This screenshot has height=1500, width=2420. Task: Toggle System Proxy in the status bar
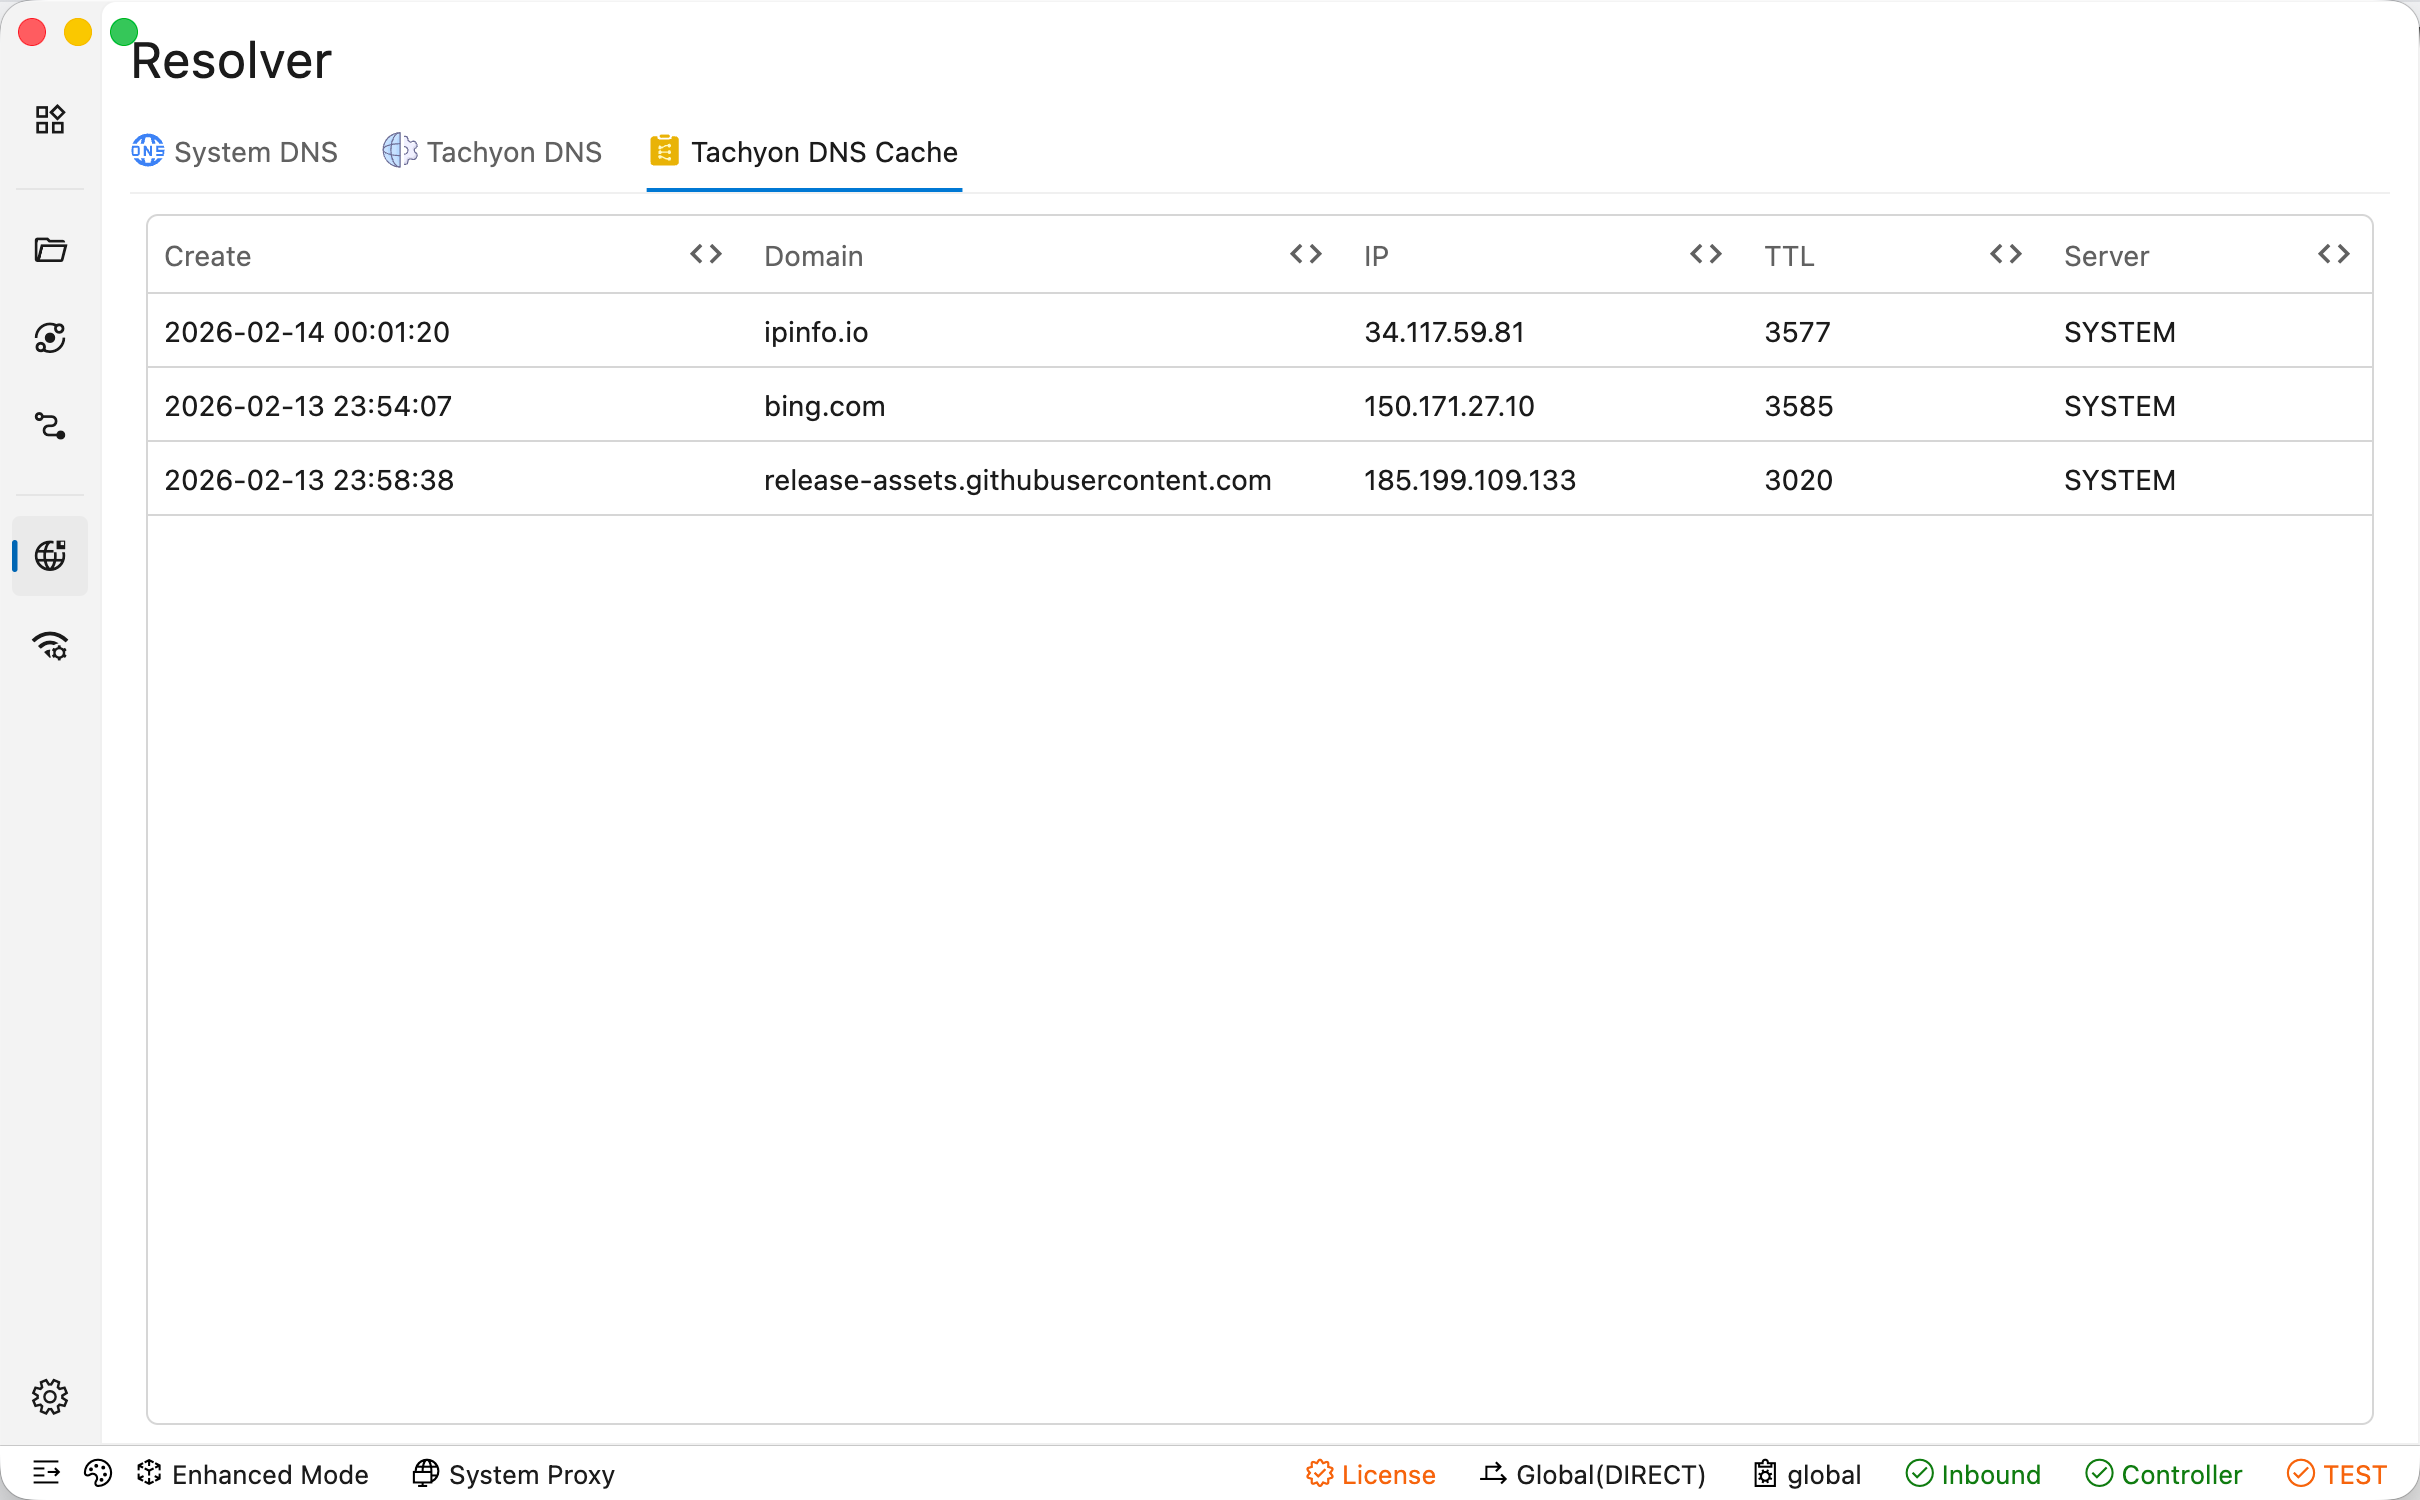(x=514, y=1474)
